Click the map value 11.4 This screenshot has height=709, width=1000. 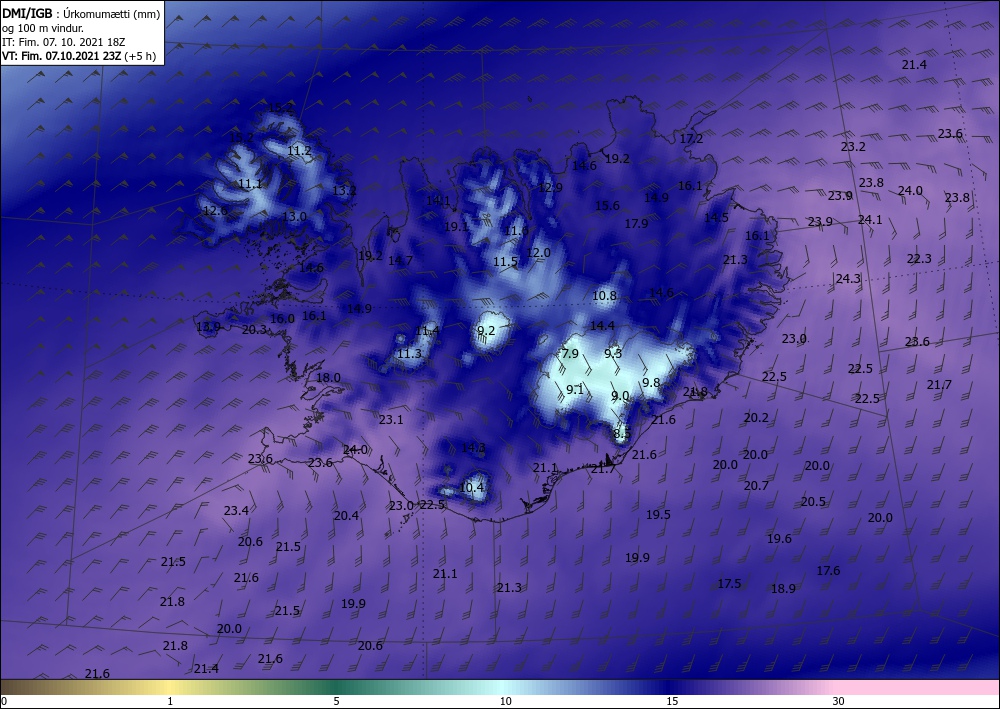coord(427,331)
